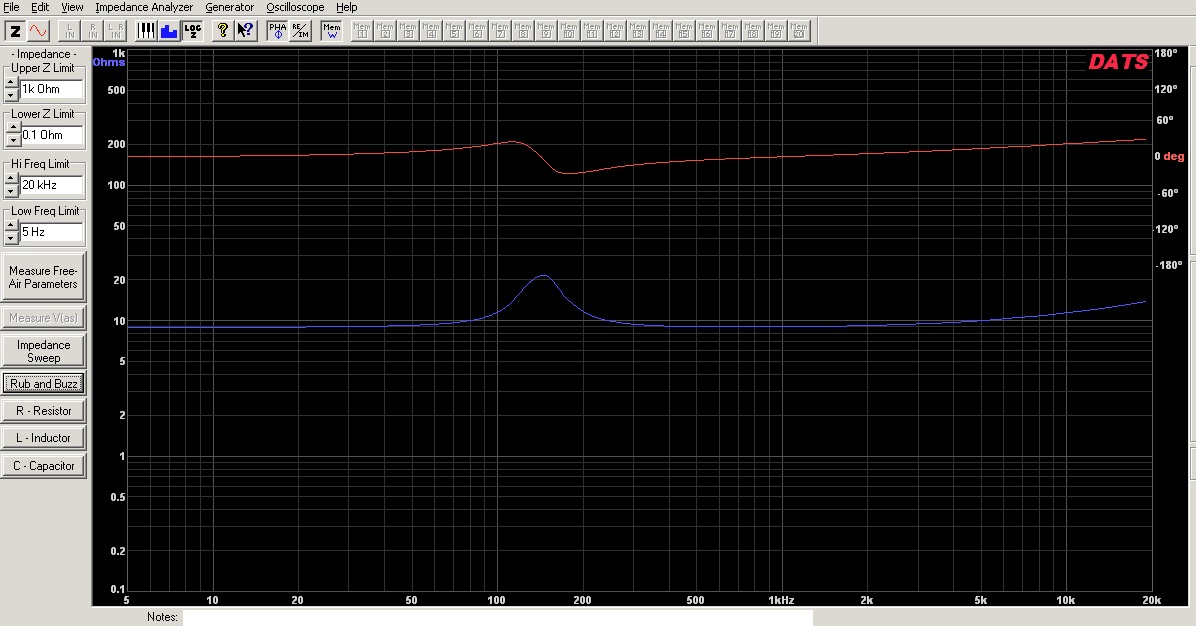Toggle the RE/IM display icon

click(301, 31)
